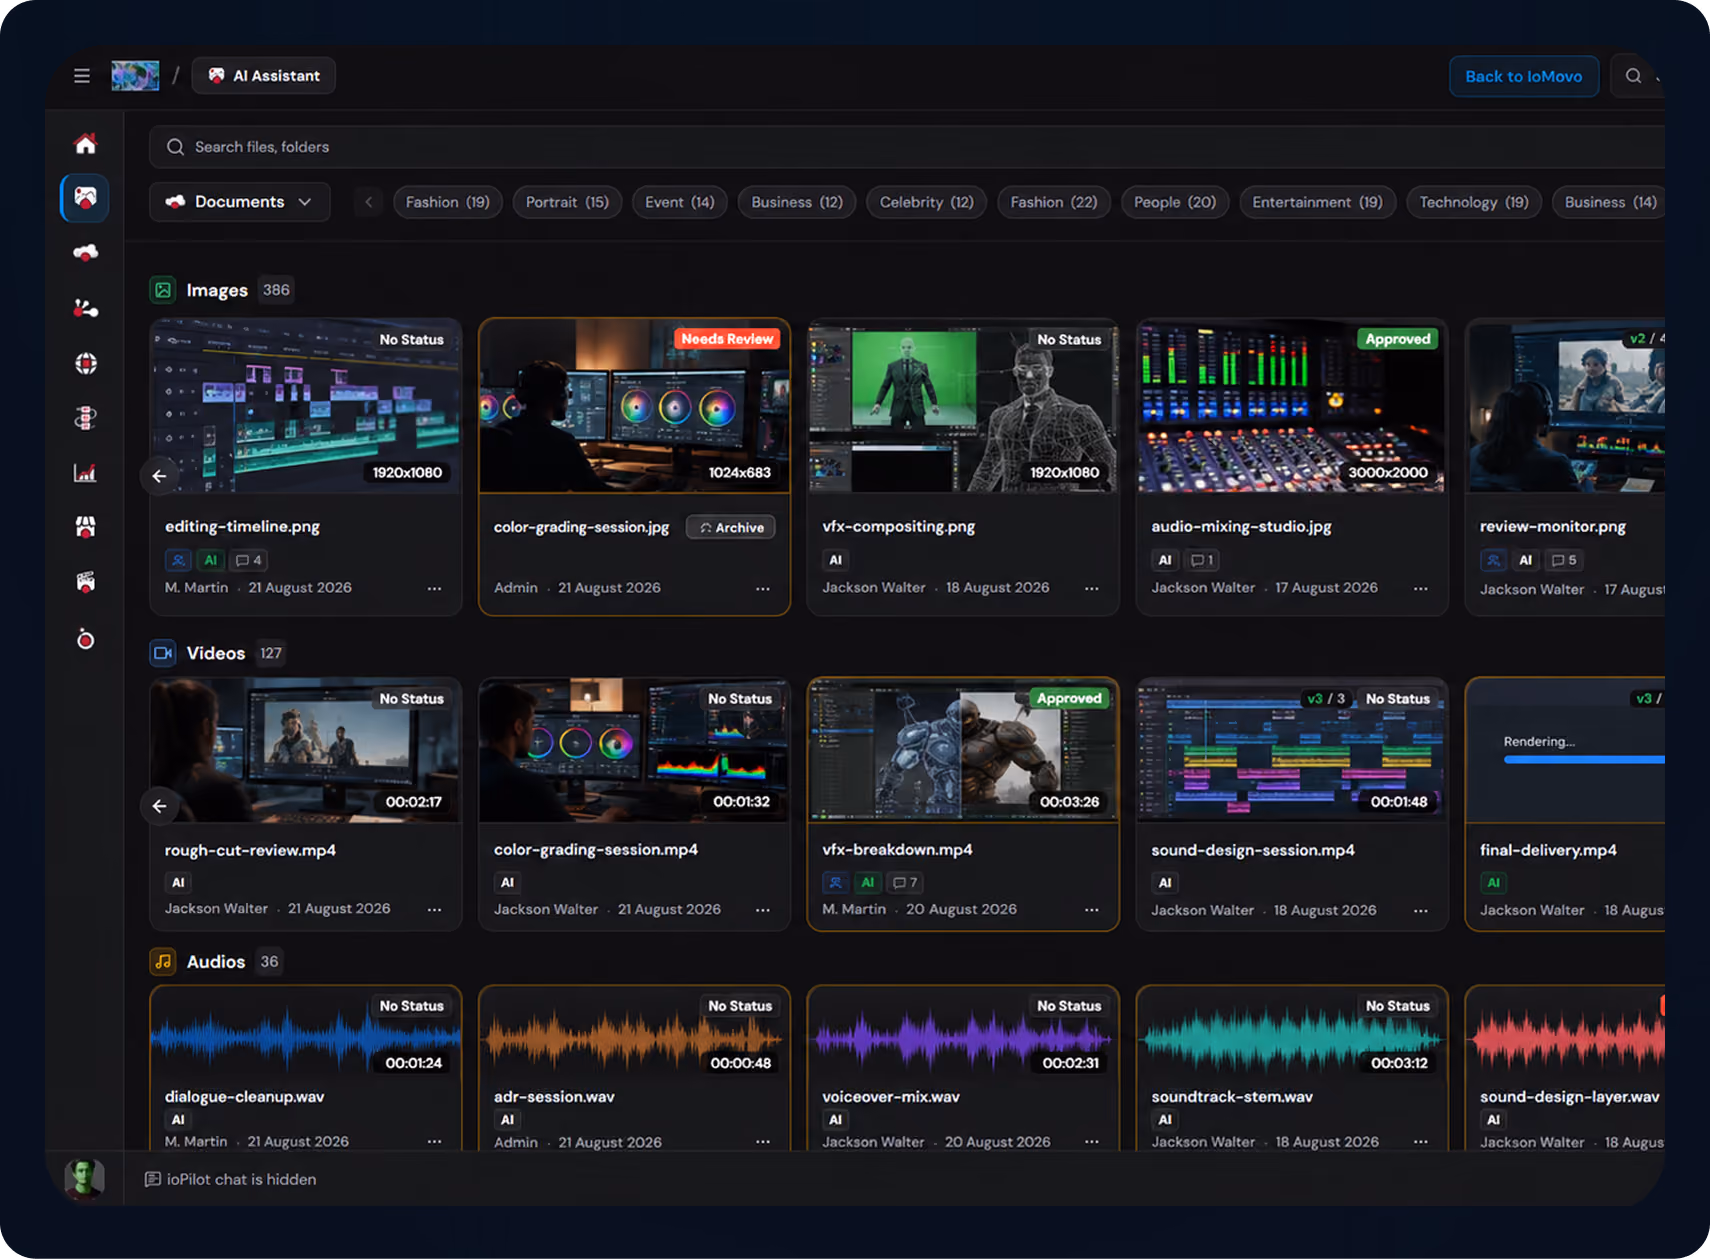
Task: Filter by Technology (19) tag
Action: (x=1474, y=202)
